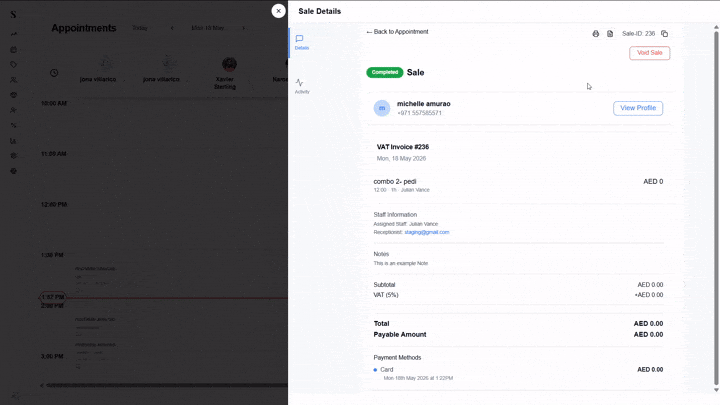Go to next day in Appointments calendar

(x=243, y=28)
